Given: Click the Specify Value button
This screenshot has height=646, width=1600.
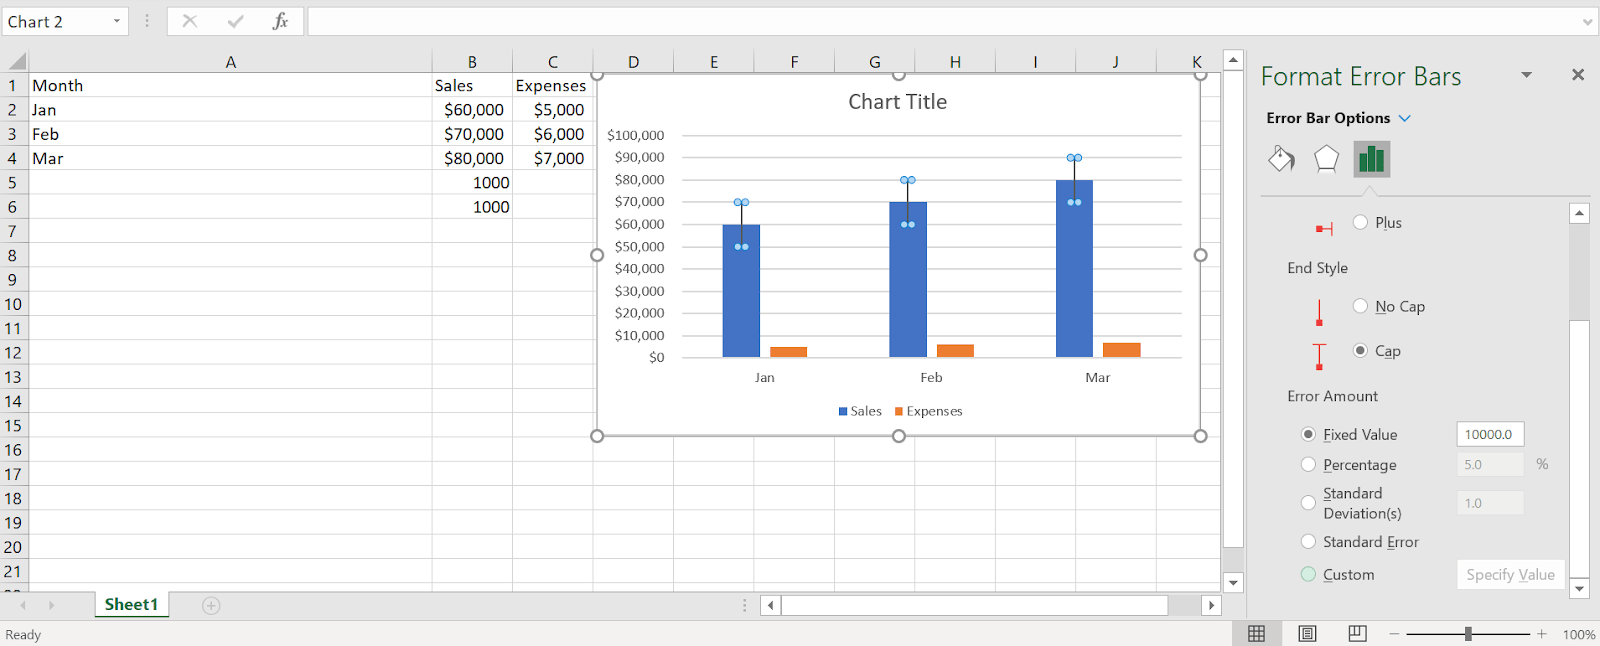Looking at the screenshot, I should click(1510, 574).
